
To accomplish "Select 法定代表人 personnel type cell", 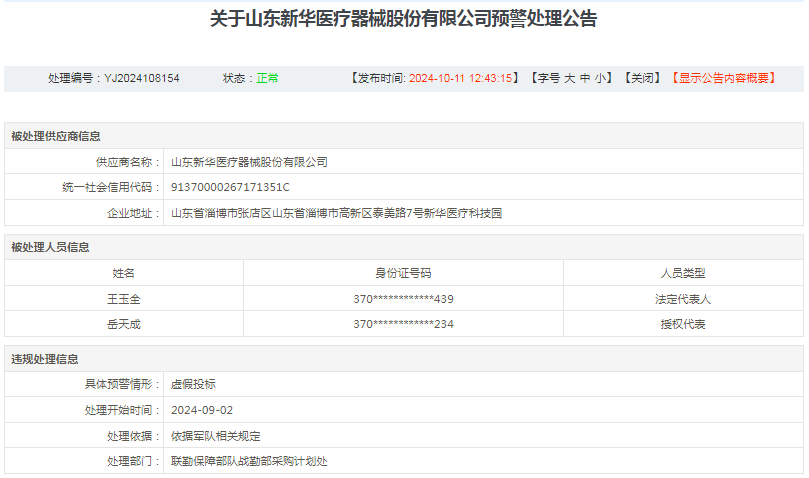I will [x=683, y=299].
